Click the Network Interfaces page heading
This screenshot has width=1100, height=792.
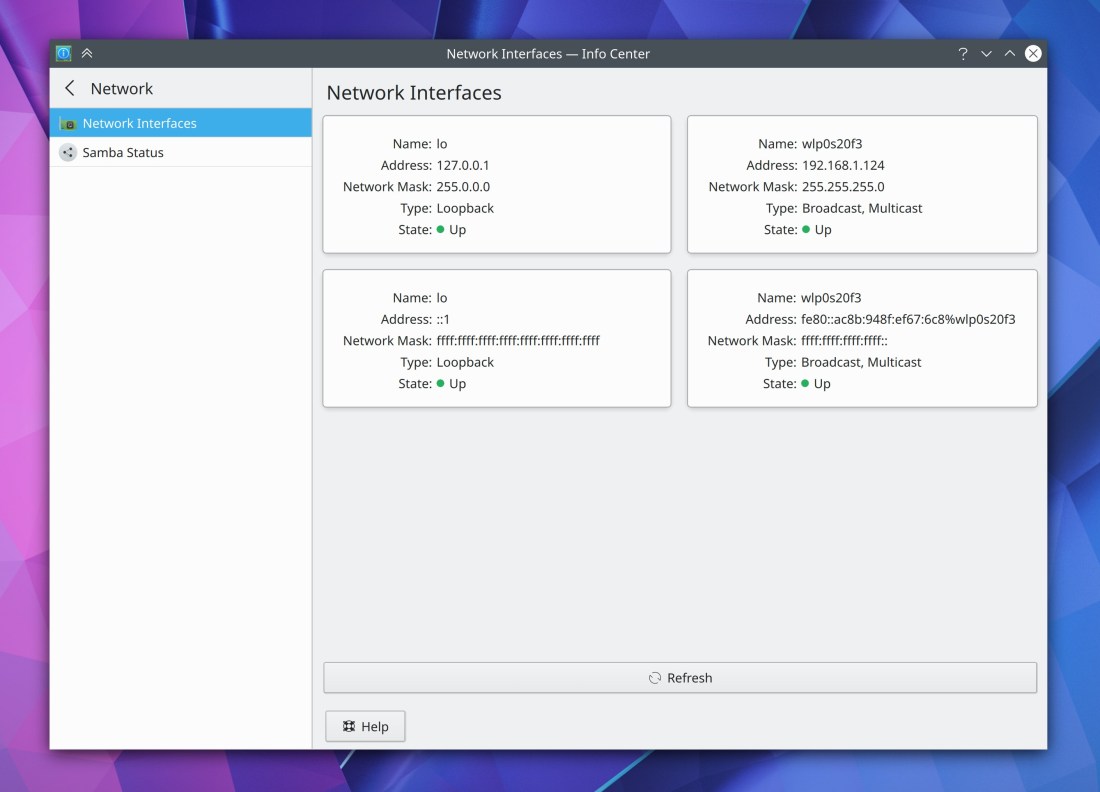[x=414, y=93]
